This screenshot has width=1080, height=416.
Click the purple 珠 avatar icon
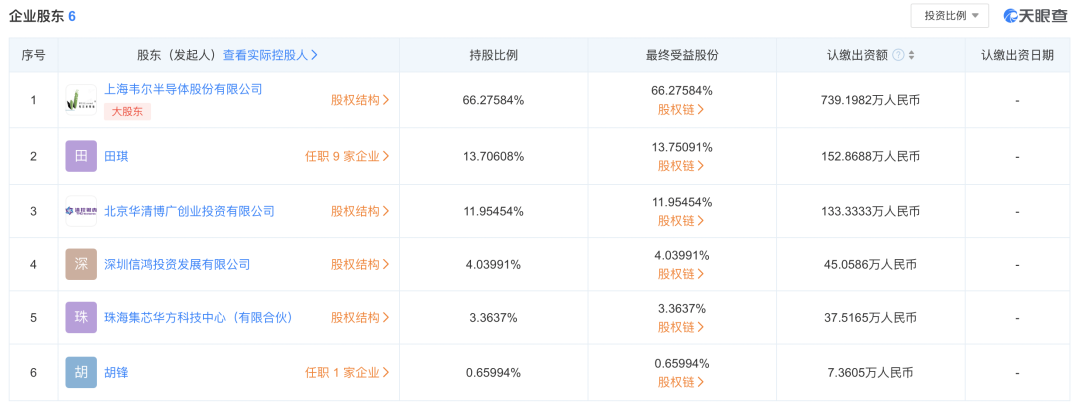click(81, 318)
